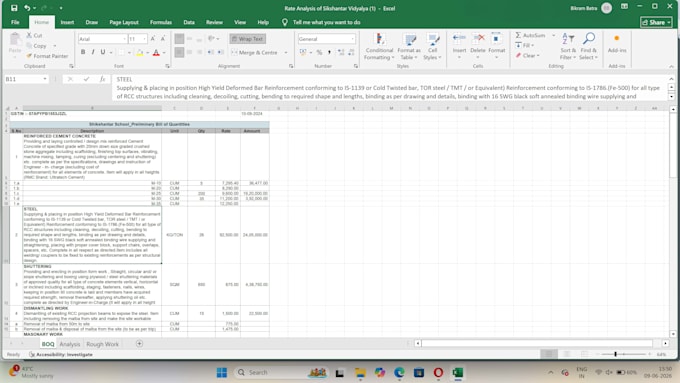The image size is (680, 383).
Task: Click Accessibility: Investigate in the status bar
Action: [x=61, y=355]
